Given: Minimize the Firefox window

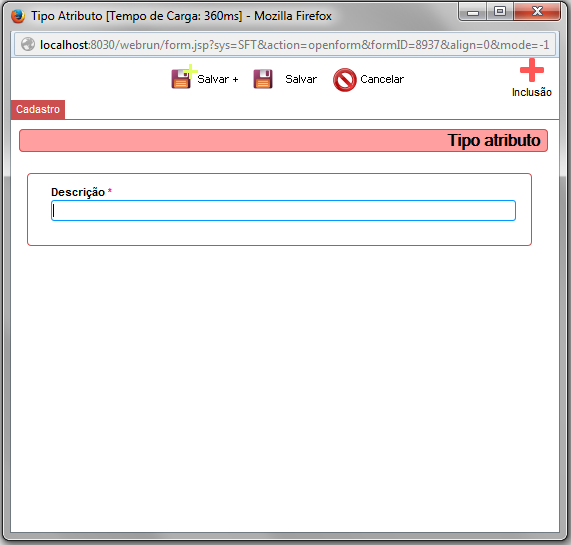Looking at the screenshot, I should (x=473, y=12).
